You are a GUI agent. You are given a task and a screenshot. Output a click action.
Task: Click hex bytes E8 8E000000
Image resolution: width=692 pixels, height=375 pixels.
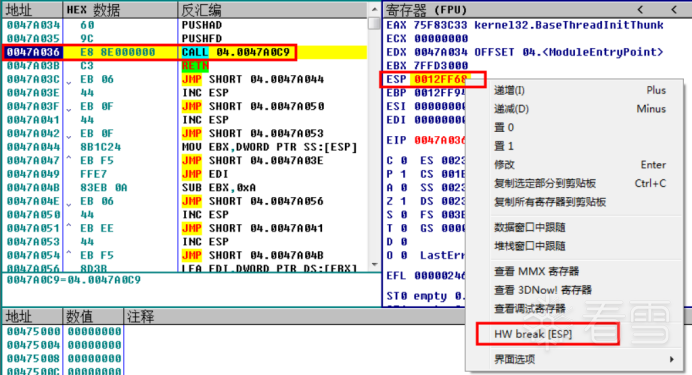point(117,52)
